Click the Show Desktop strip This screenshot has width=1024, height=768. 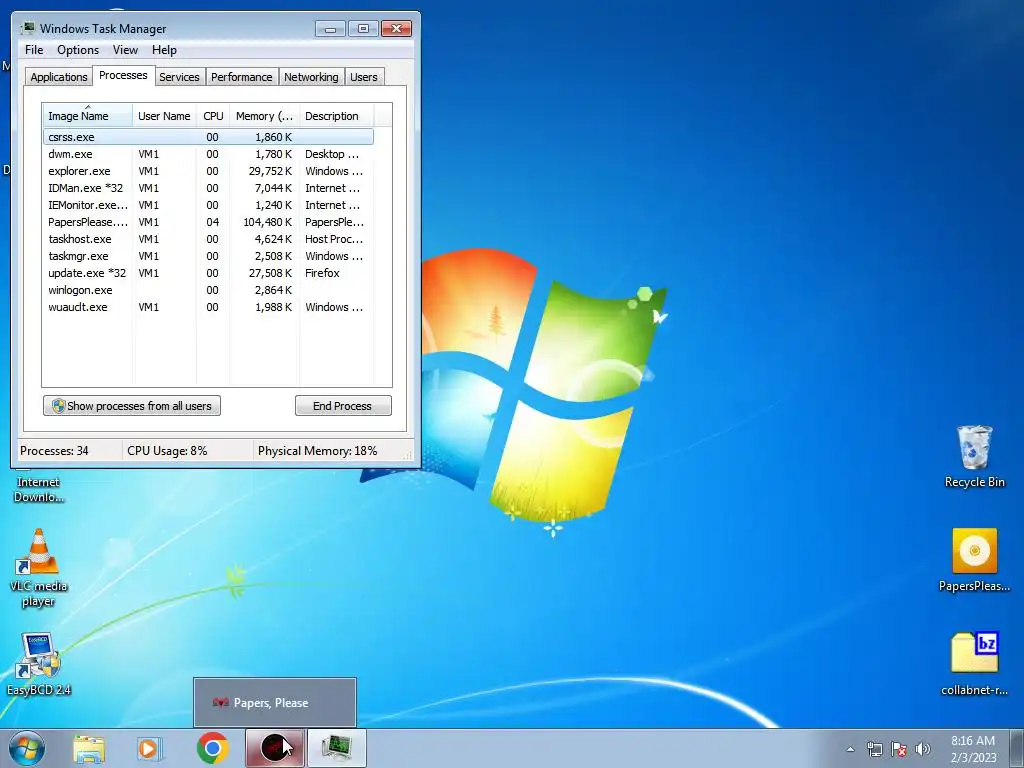(1018, 749)
